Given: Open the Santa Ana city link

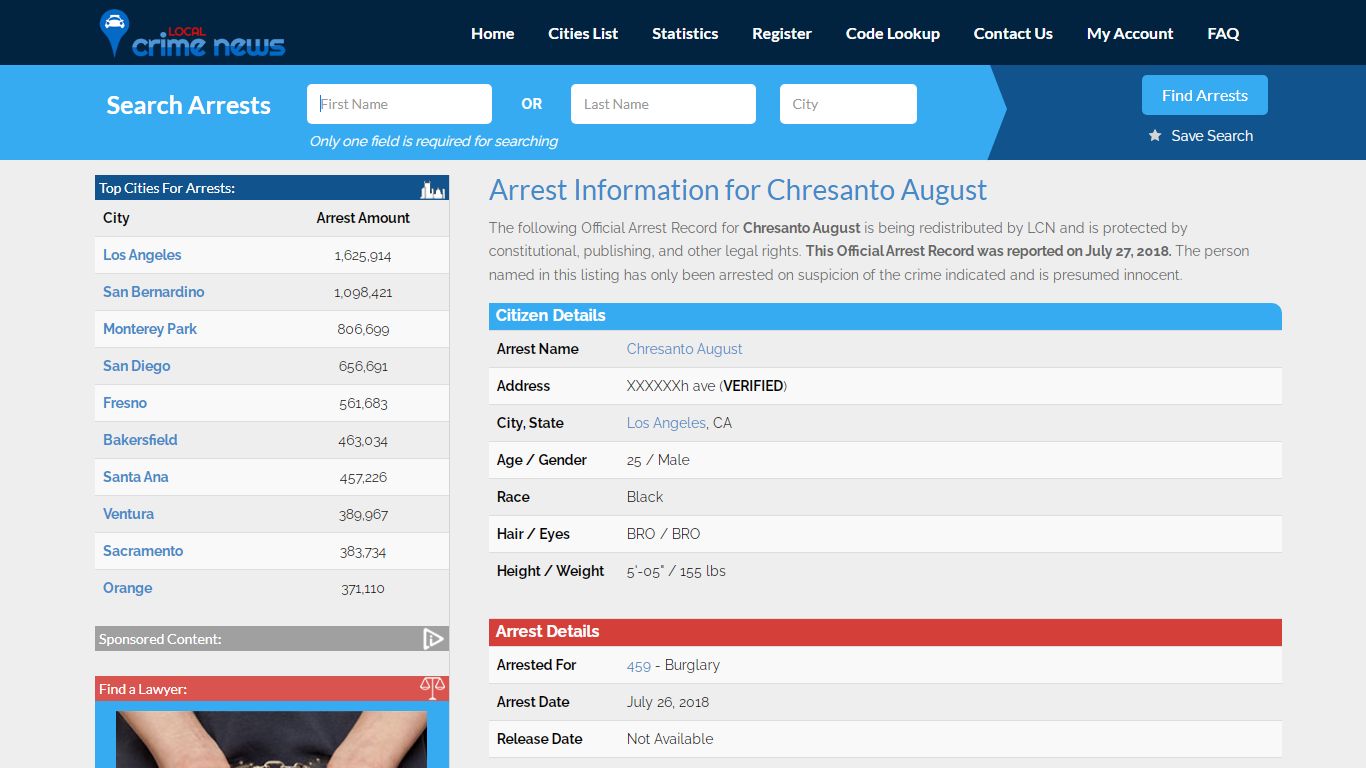Looking at the screenshot, I should click(x=135, y=477).
